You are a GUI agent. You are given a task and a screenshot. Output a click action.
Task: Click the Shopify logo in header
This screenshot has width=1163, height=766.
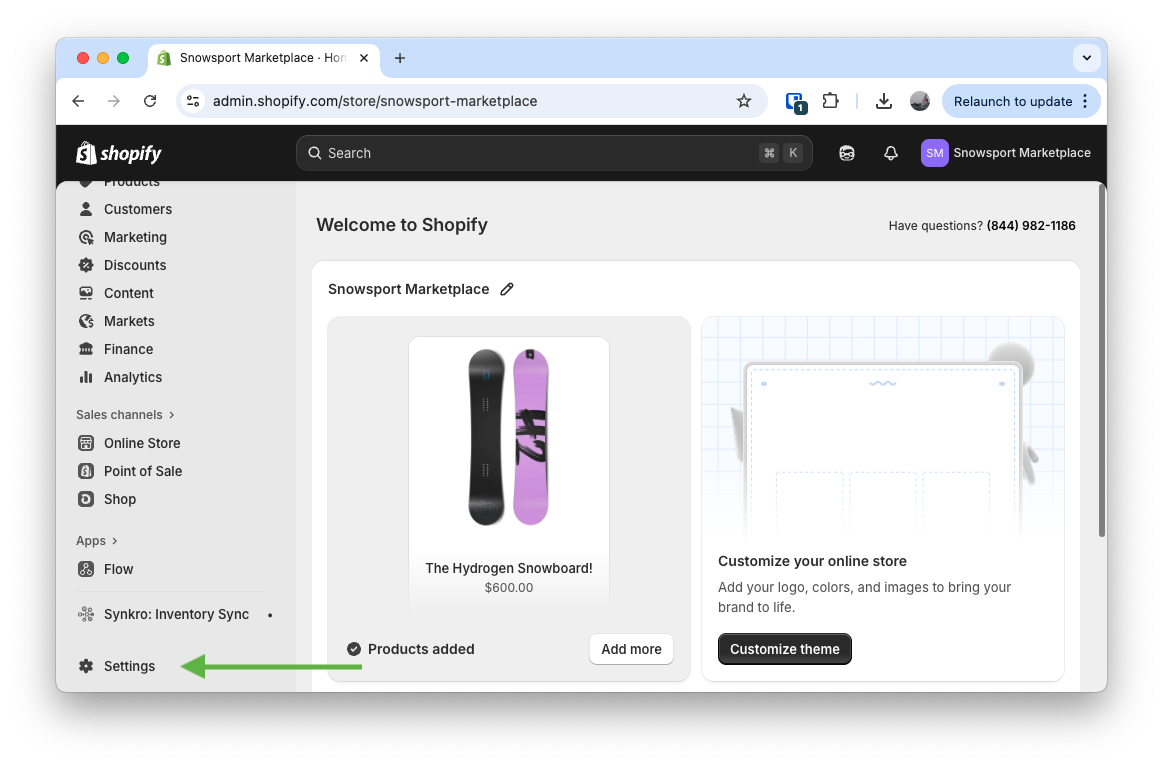point(119,153)
